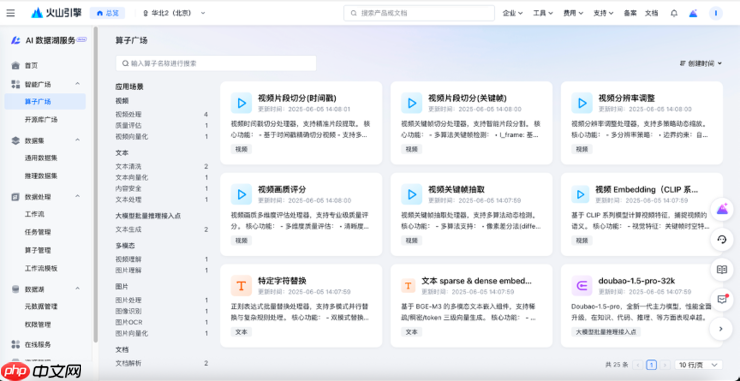This screenshot has height=381, width=740.
Task: Click the purple mountain icon beside the bell
Action: (693, 13)
